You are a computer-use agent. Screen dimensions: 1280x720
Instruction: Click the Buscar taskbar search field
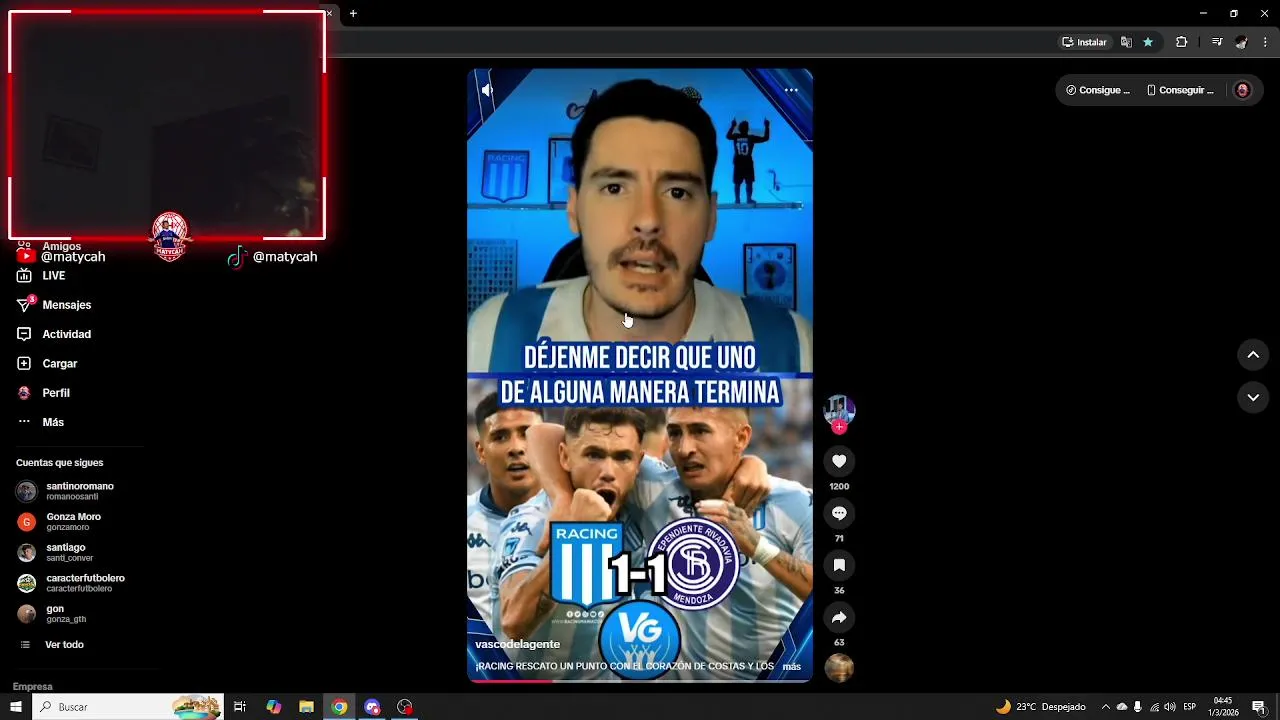[128, 707]
